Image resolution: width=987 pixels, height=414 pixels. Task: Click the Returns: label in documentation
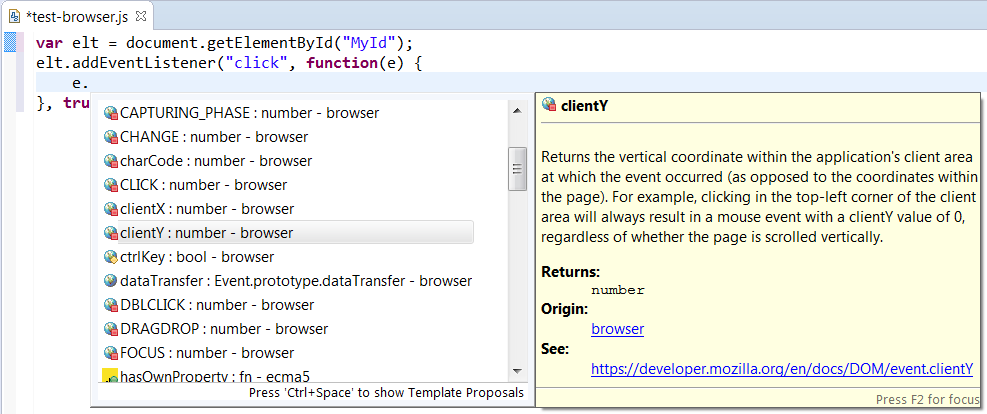coord(570,272)
